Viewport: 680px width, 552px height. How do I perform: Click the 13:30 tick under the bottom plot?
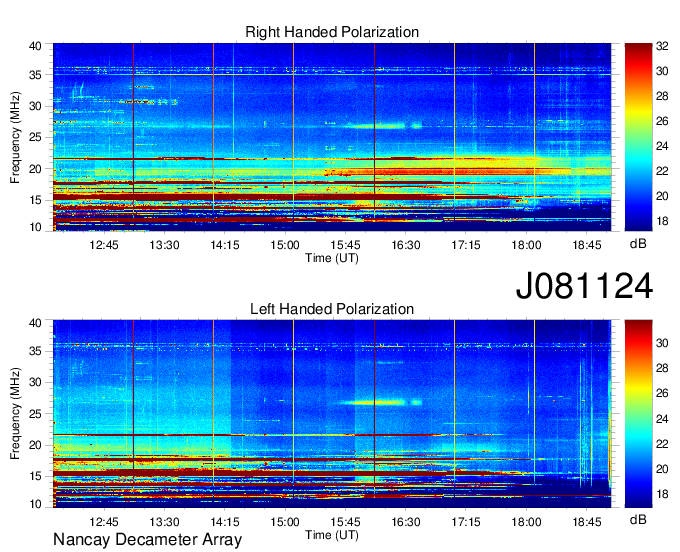164,522
